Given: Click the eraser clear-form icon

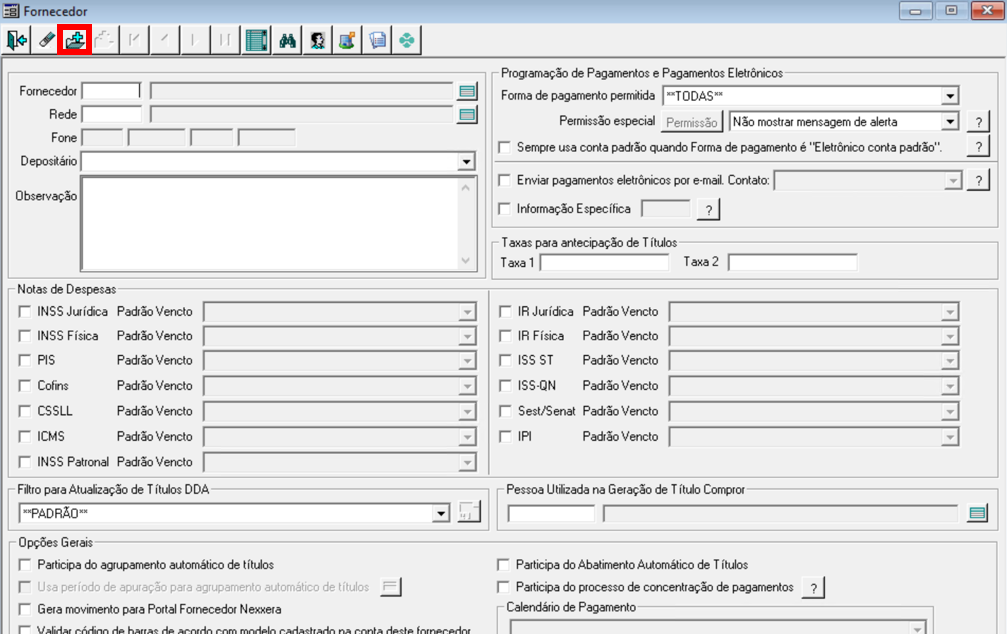Looking at the screenshot, I should point(46,40).
